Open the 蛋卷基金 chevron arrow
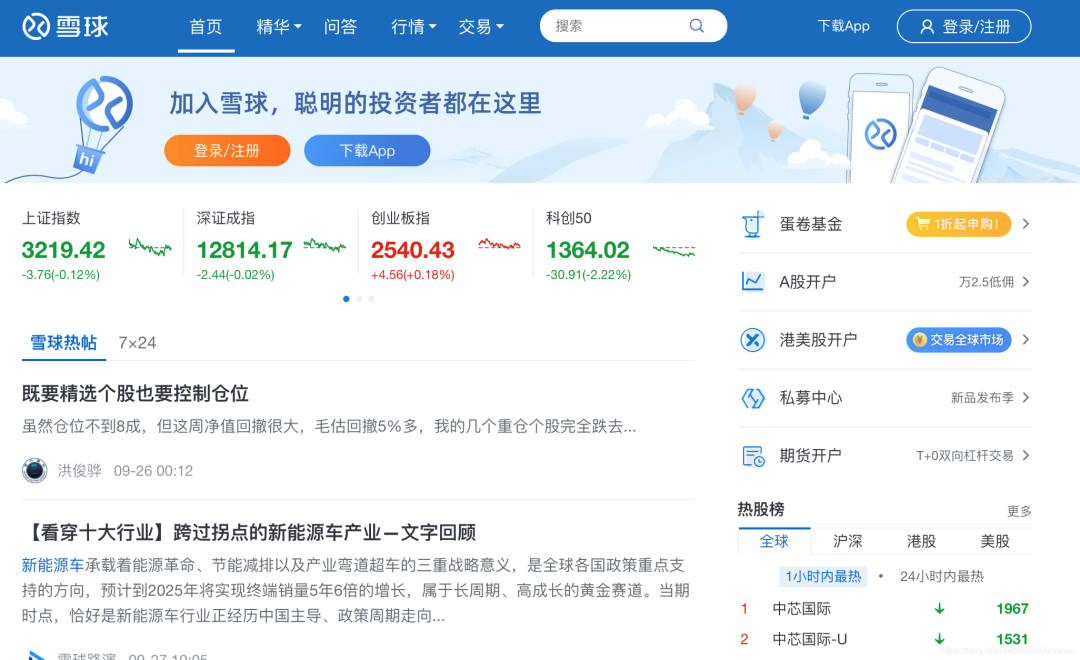The width and height of the screenshot is (1080, 660). pyautogui.click(x=1026, y=224)
